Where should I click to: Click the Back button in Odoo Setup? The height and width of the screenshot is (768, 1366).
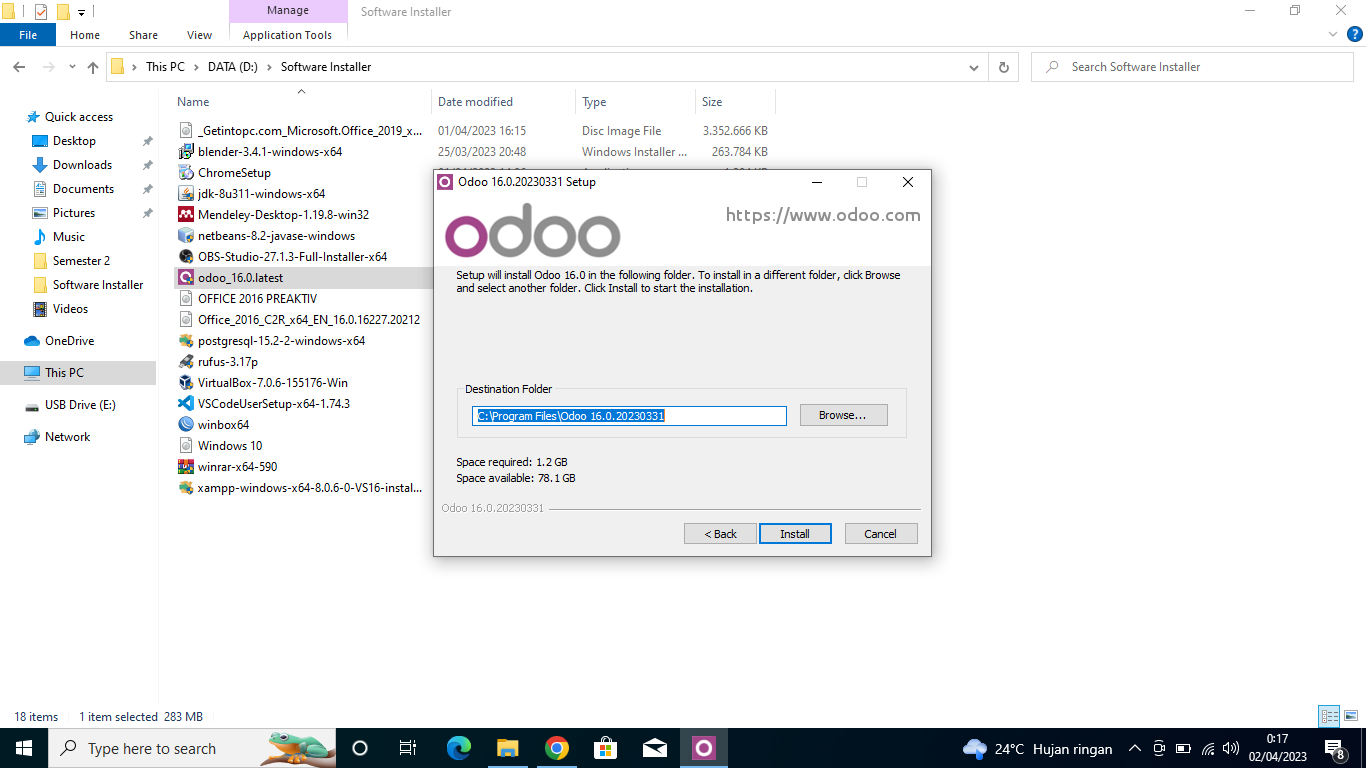click(720, 534)
